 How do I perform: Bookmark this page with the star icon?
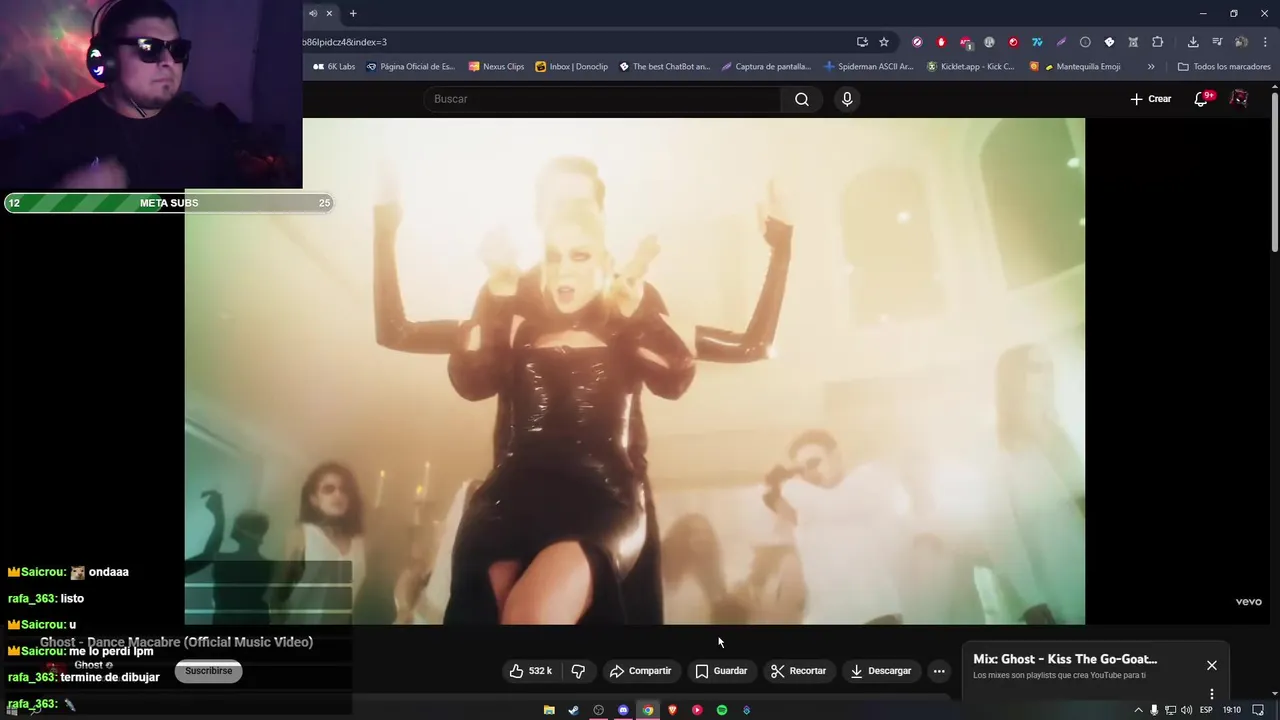[884, 42]
